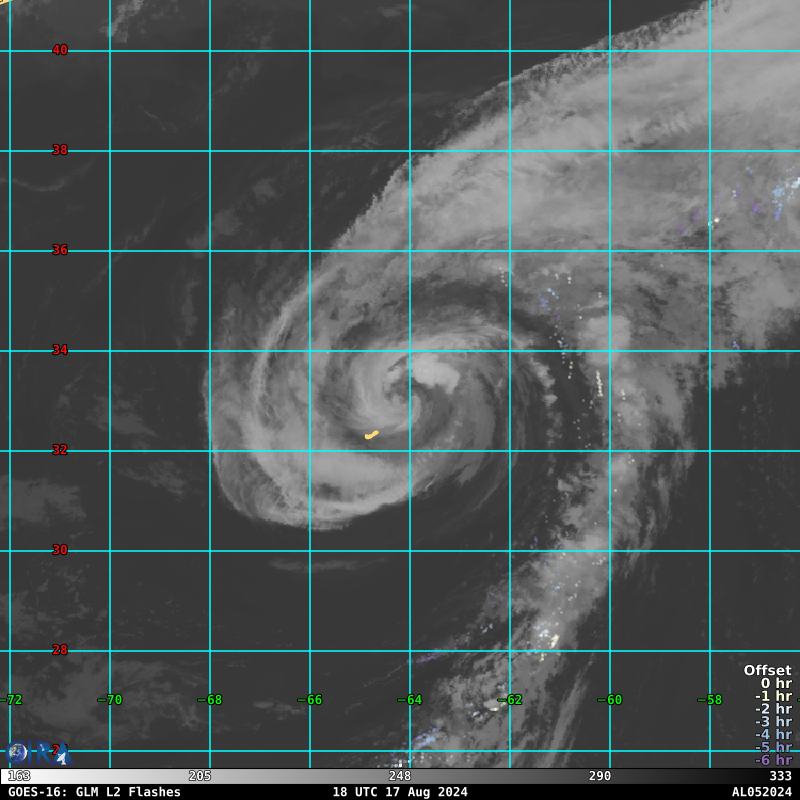800x800 pixels.
Task: Click the Offset legend title
Action: (x=767, y=671)
